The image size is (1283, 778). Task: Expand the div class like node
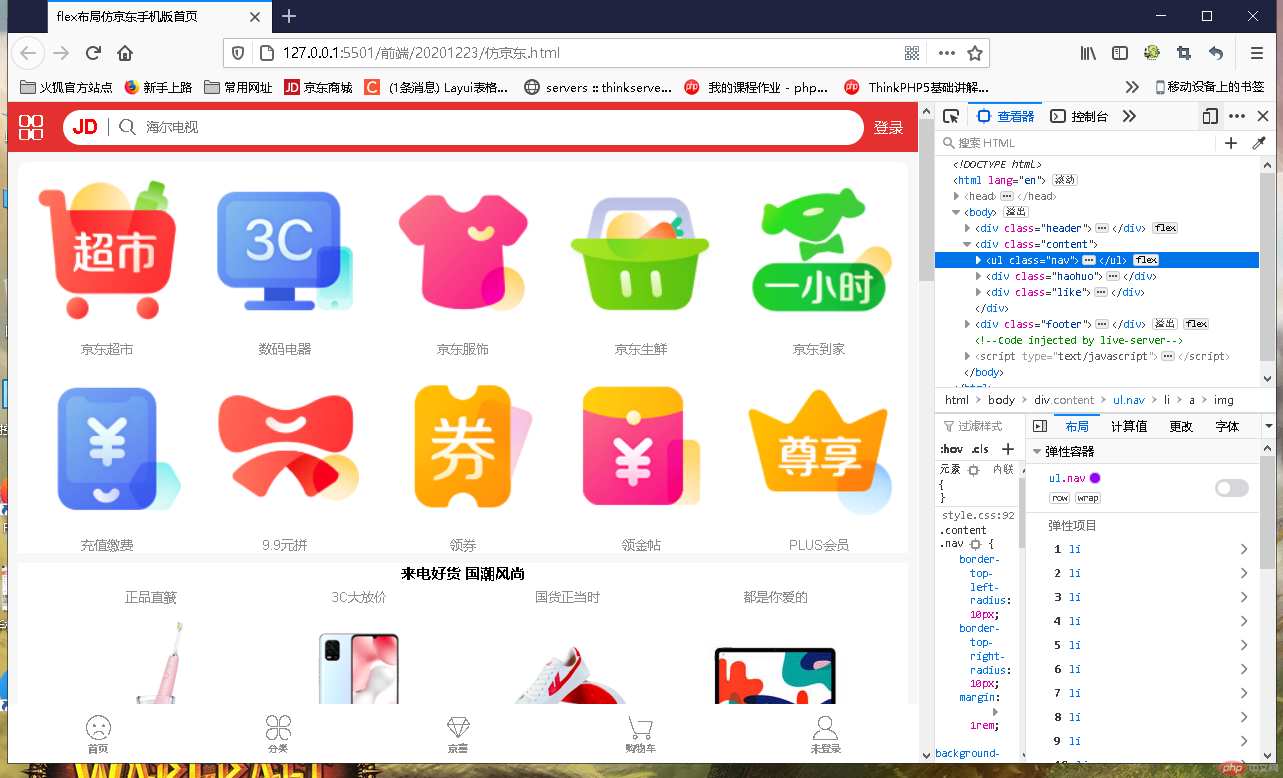click(978, 292)
